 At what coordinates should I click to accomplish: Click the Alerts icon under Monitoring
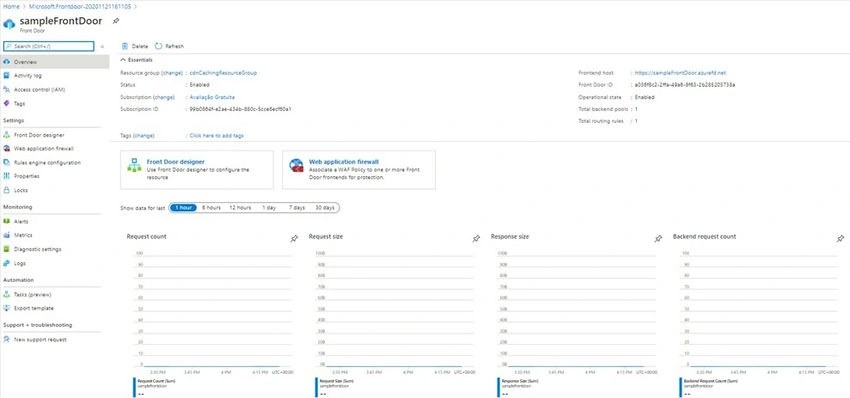(7, 221)
